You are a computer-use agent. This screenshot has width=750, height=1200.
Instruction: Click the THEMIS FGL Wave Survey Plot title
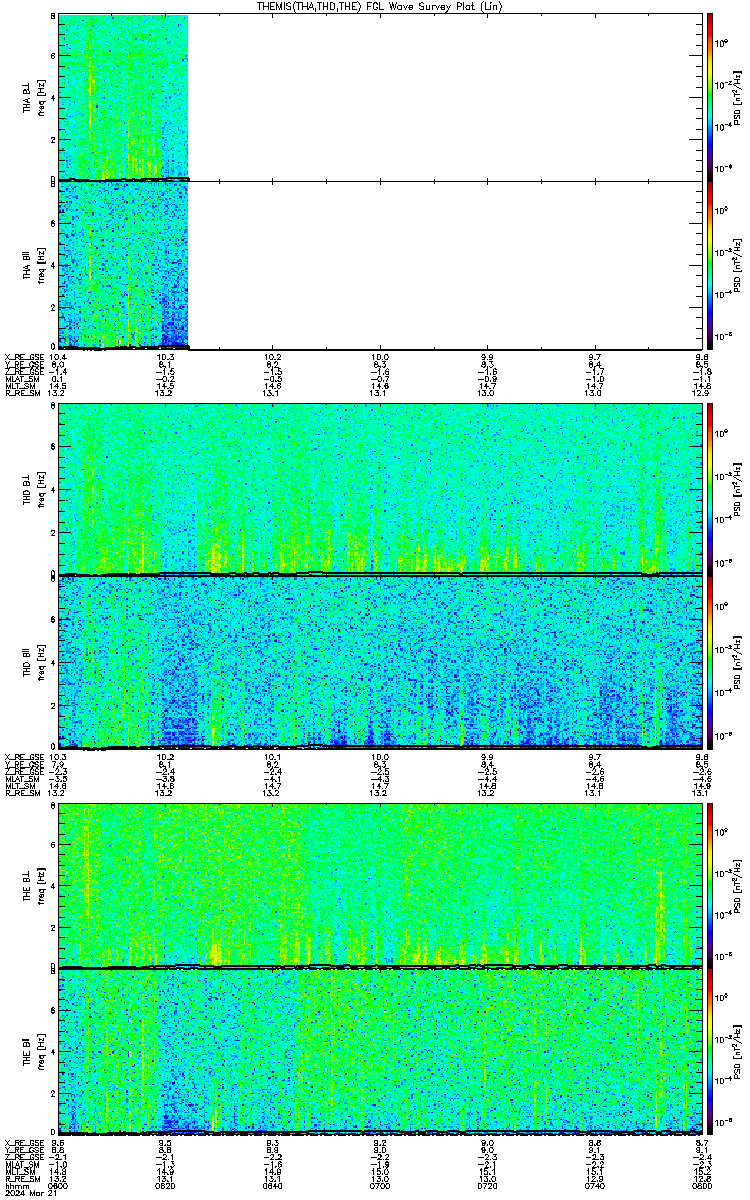coord(380,7)
